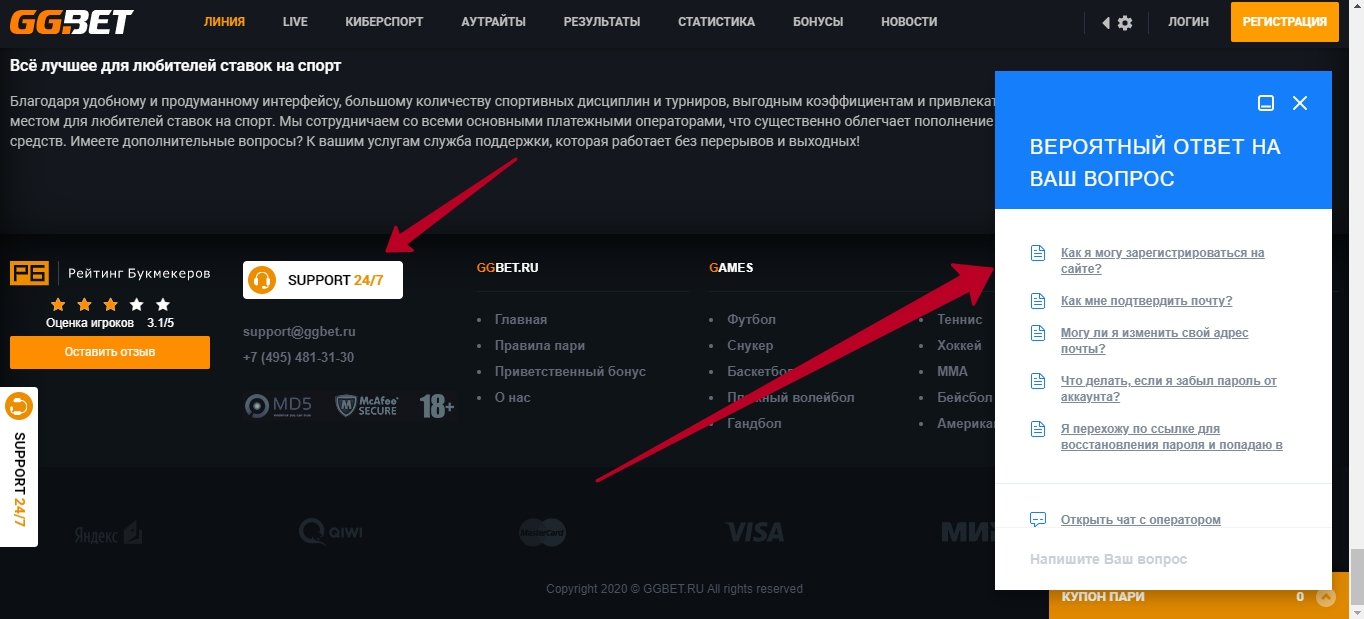
Task: Expand the header options arrow left of the gear
Action: tap(1106, 22)
